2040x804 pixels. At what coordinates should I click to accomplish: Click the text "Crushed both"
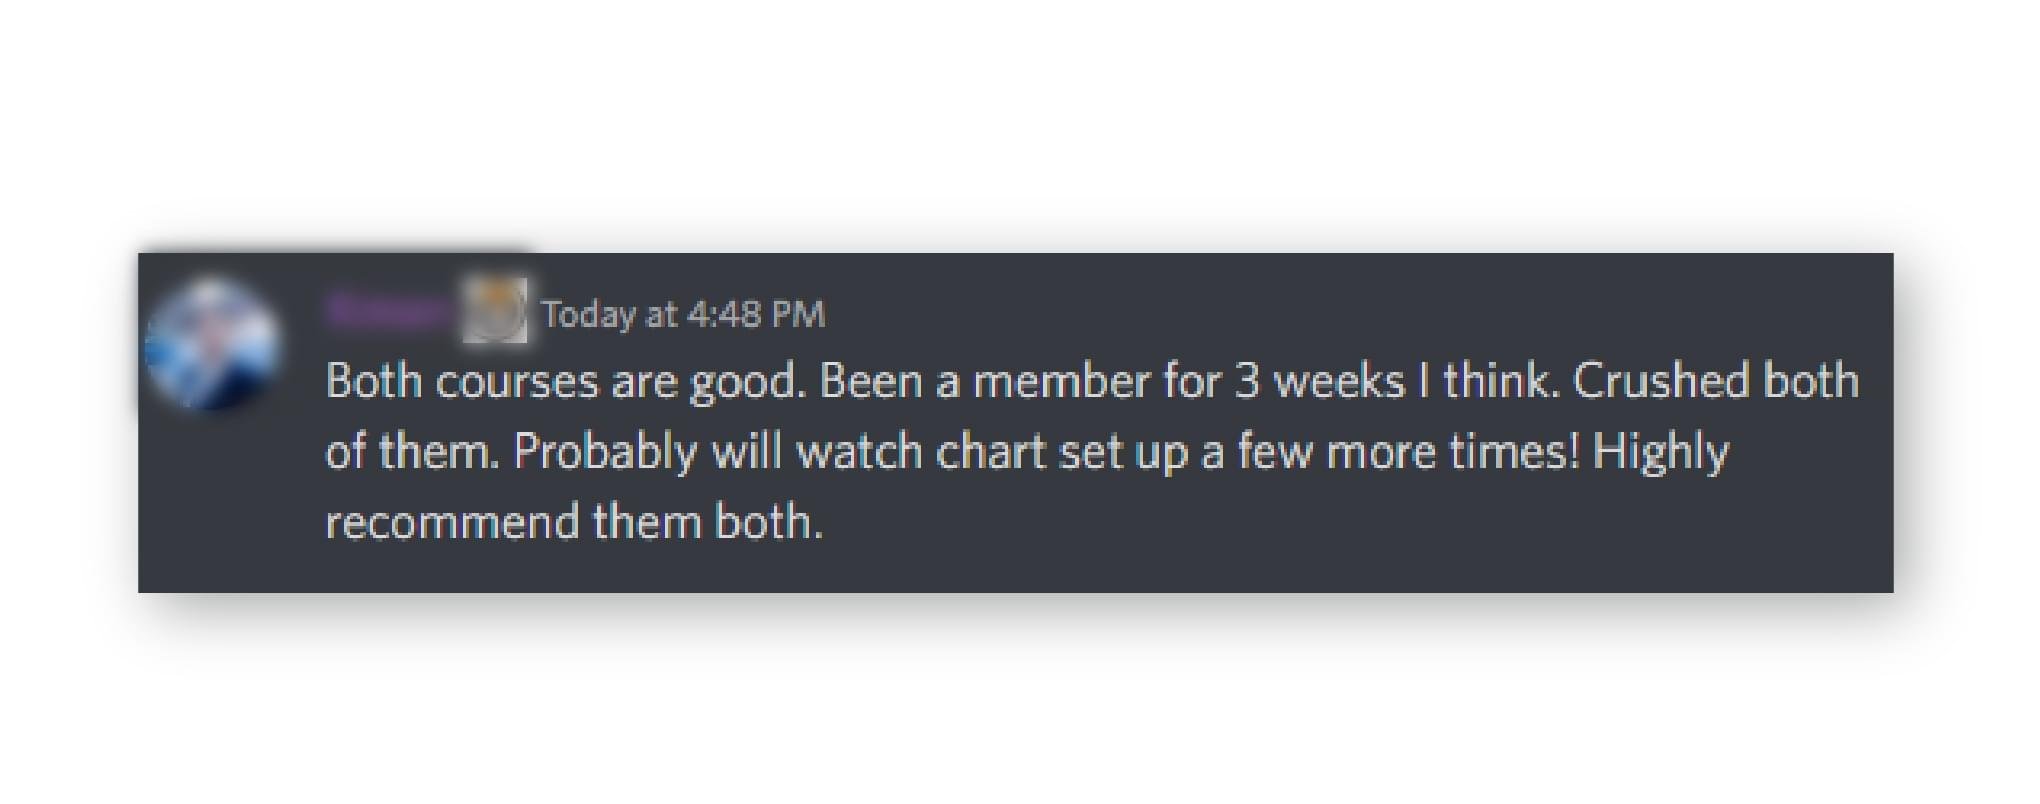pos(1715,382)
